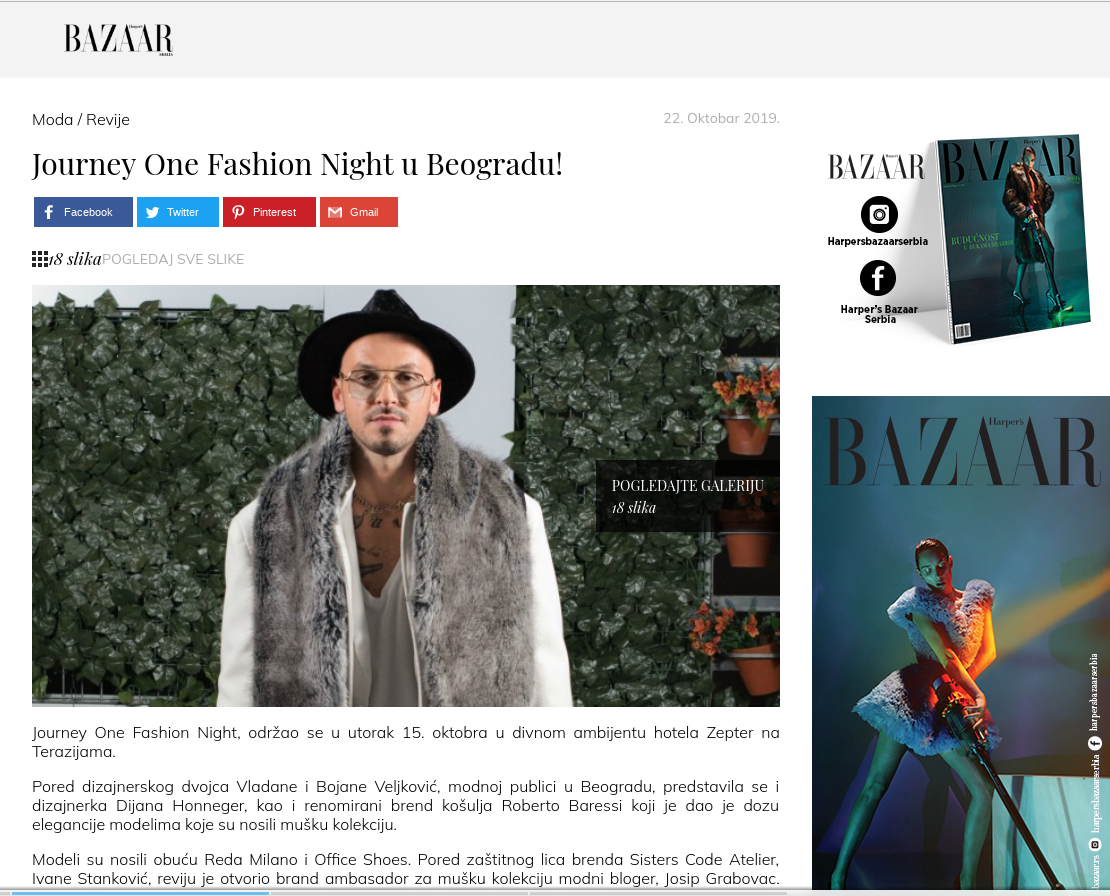
Task: Open the large Bazaar cover advertisement
Action: point(961,642)
